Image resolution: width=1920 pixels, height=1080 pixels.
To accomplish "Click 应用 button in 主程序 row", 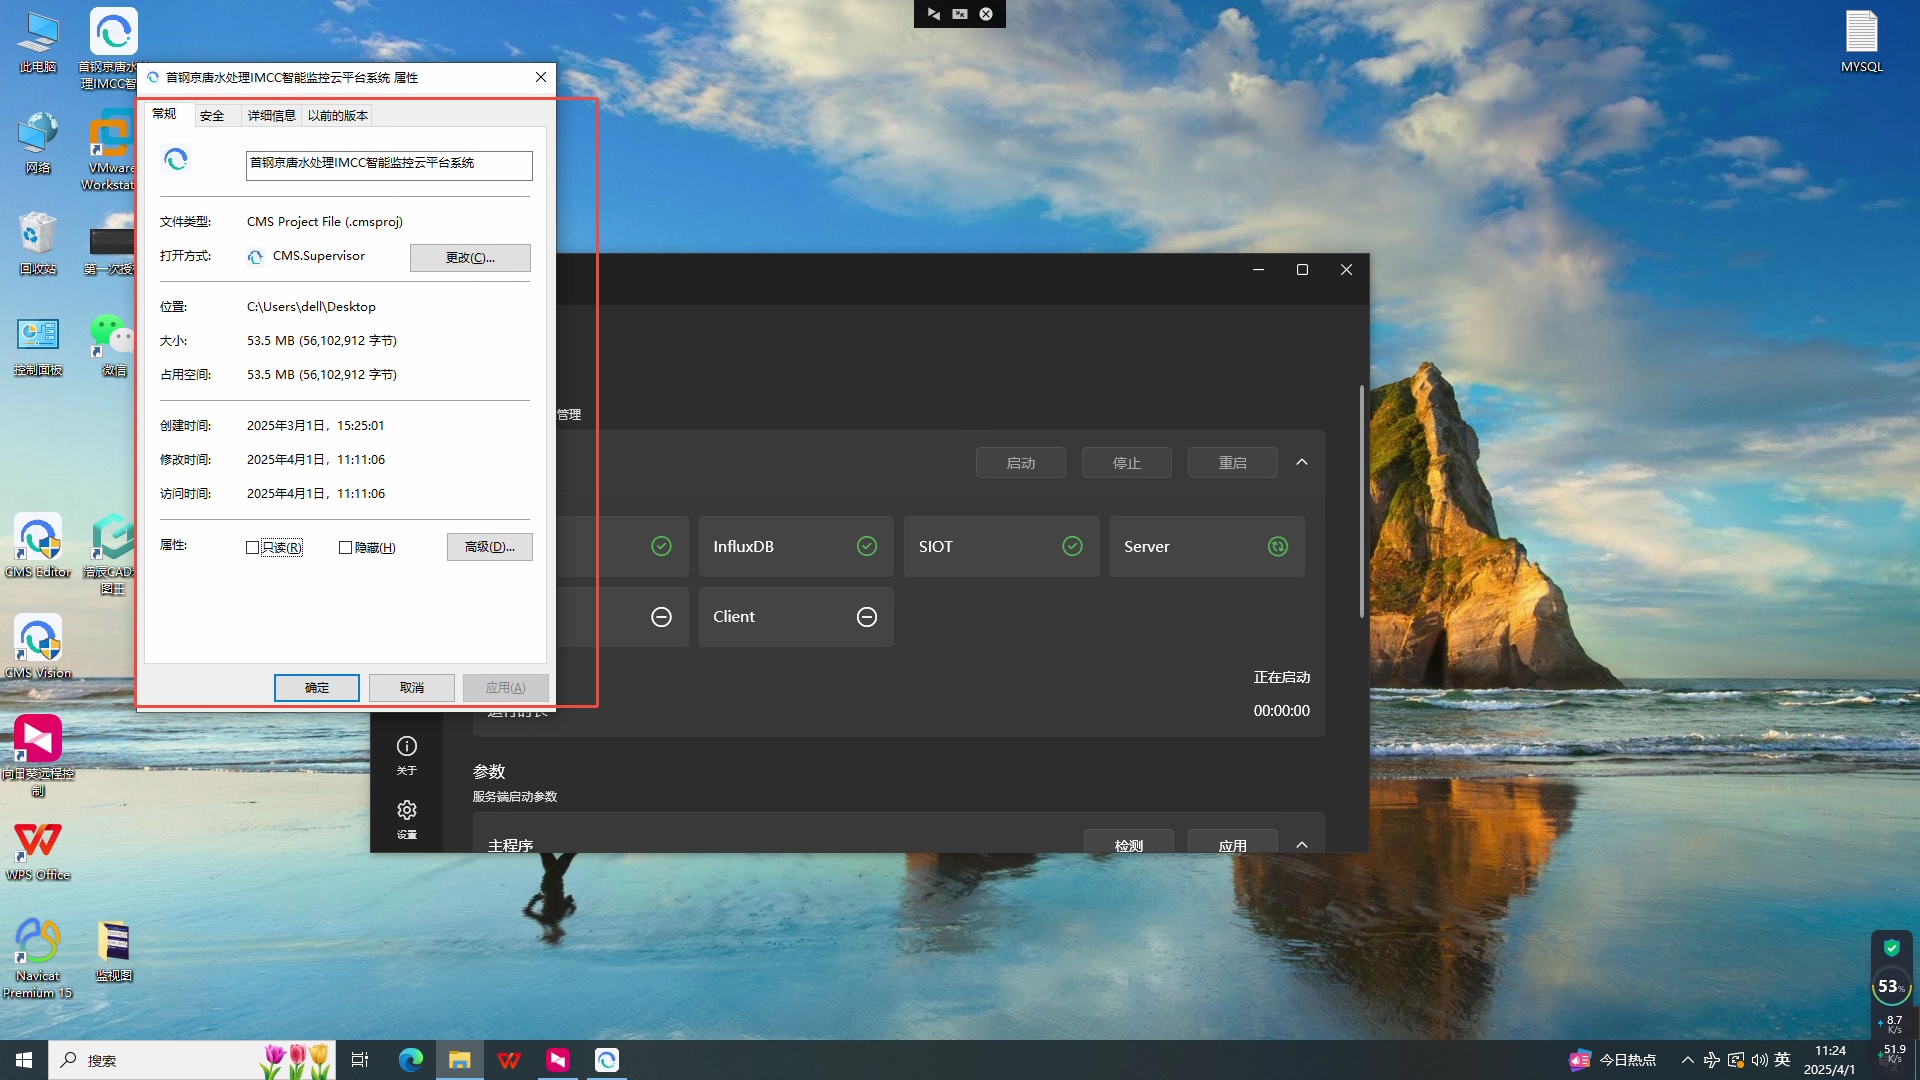I will pyautogui.click(x=1233, y=843).
